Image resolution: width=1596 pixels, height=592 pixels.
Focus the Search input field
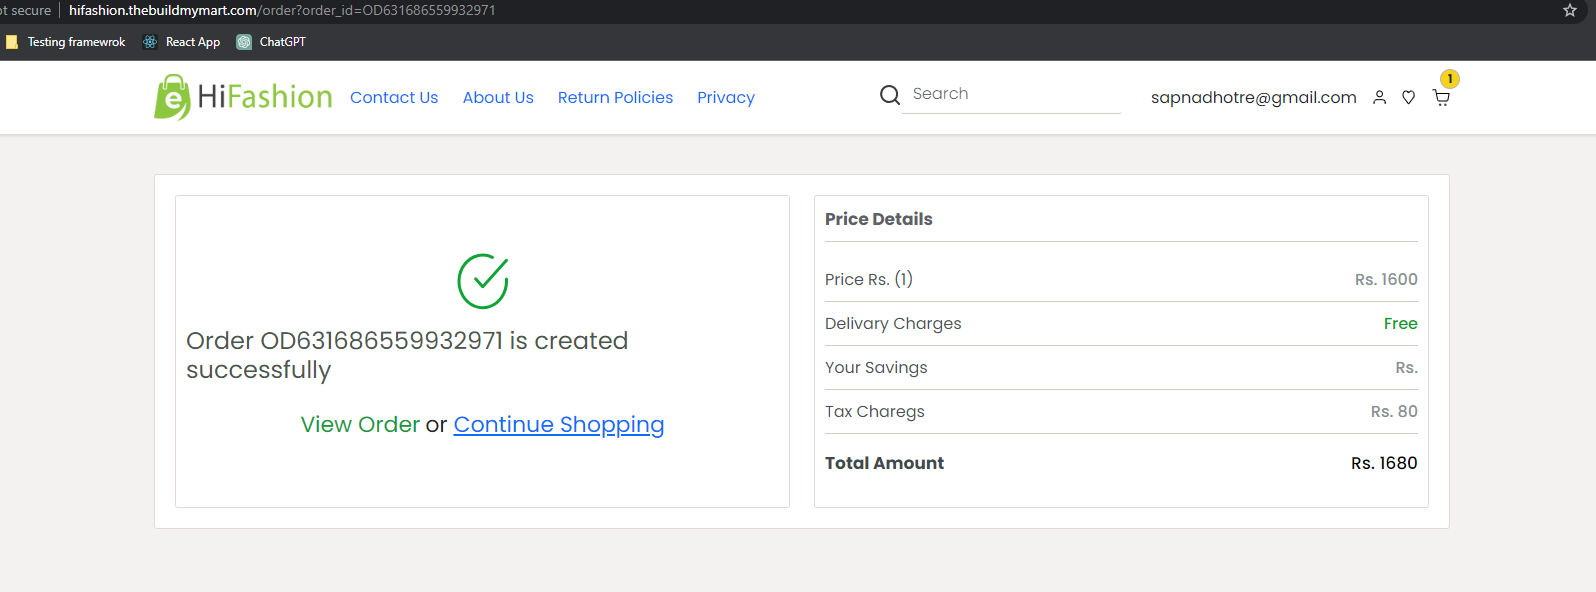1011,94
